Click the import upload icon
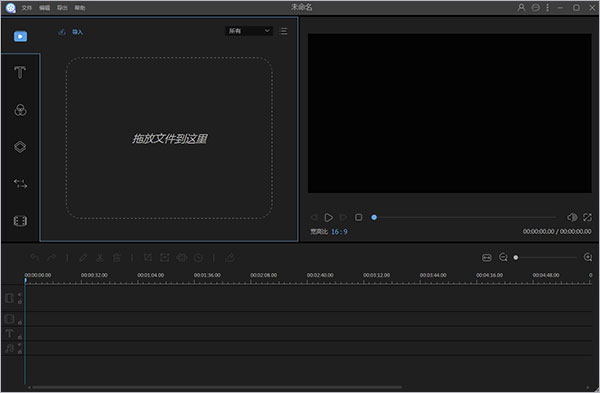Image resolution: width=600 pixels, height=393 pixels. click(x=62, y=32)
